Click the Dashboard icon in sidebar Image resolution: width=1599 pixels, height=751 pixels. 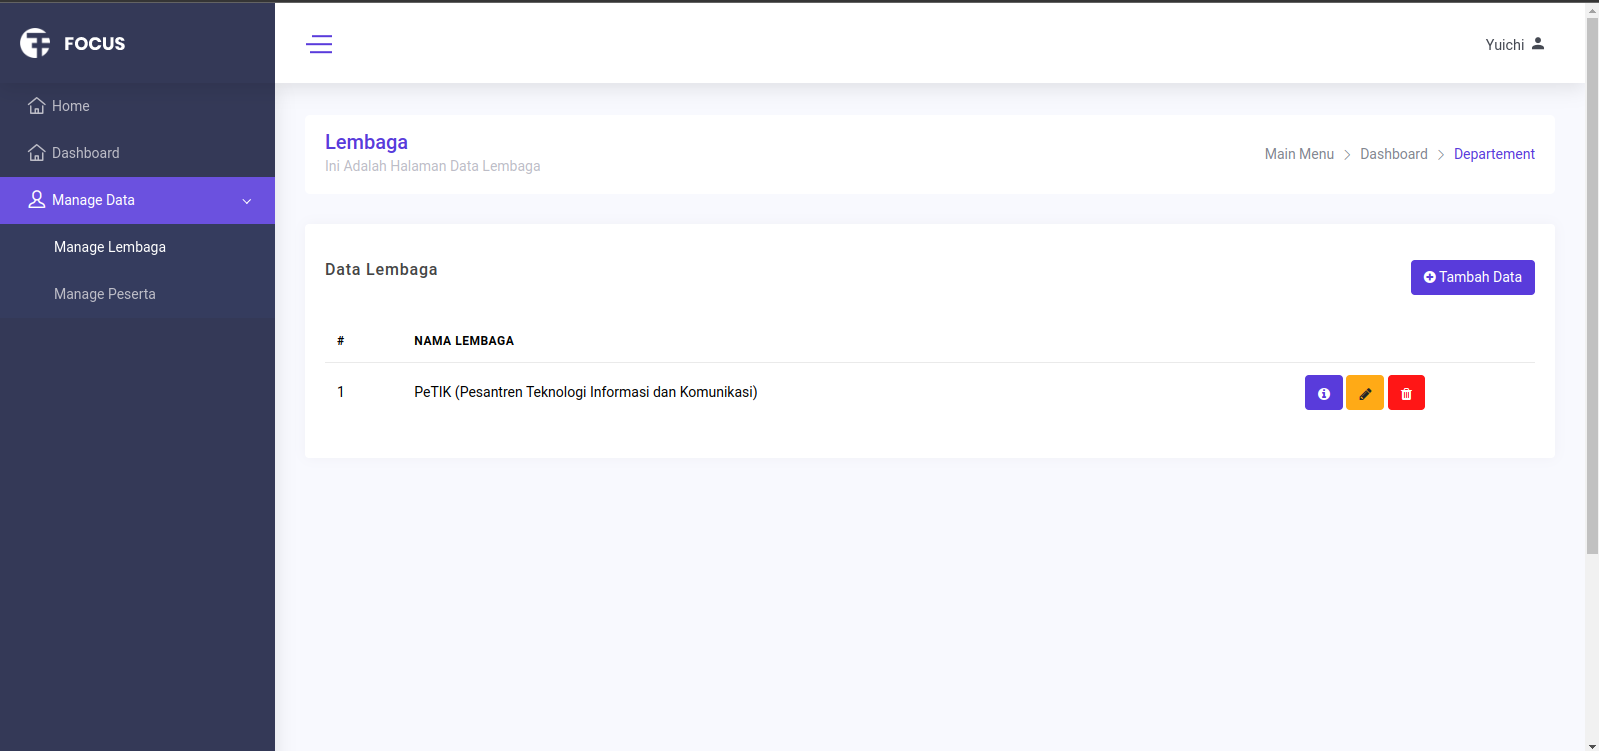37,153
